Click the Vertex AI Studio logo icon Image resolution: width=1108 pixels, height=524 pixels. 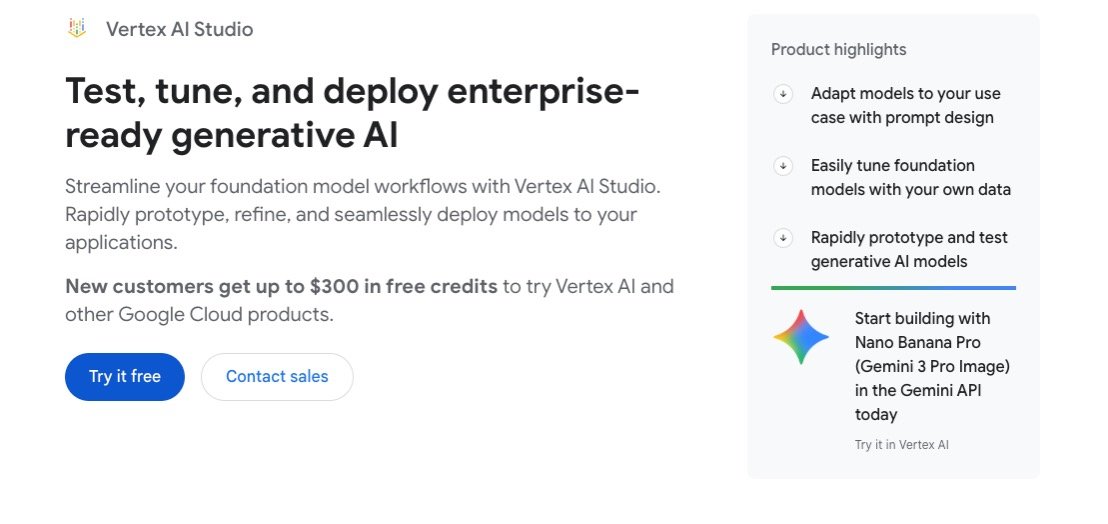77,28
